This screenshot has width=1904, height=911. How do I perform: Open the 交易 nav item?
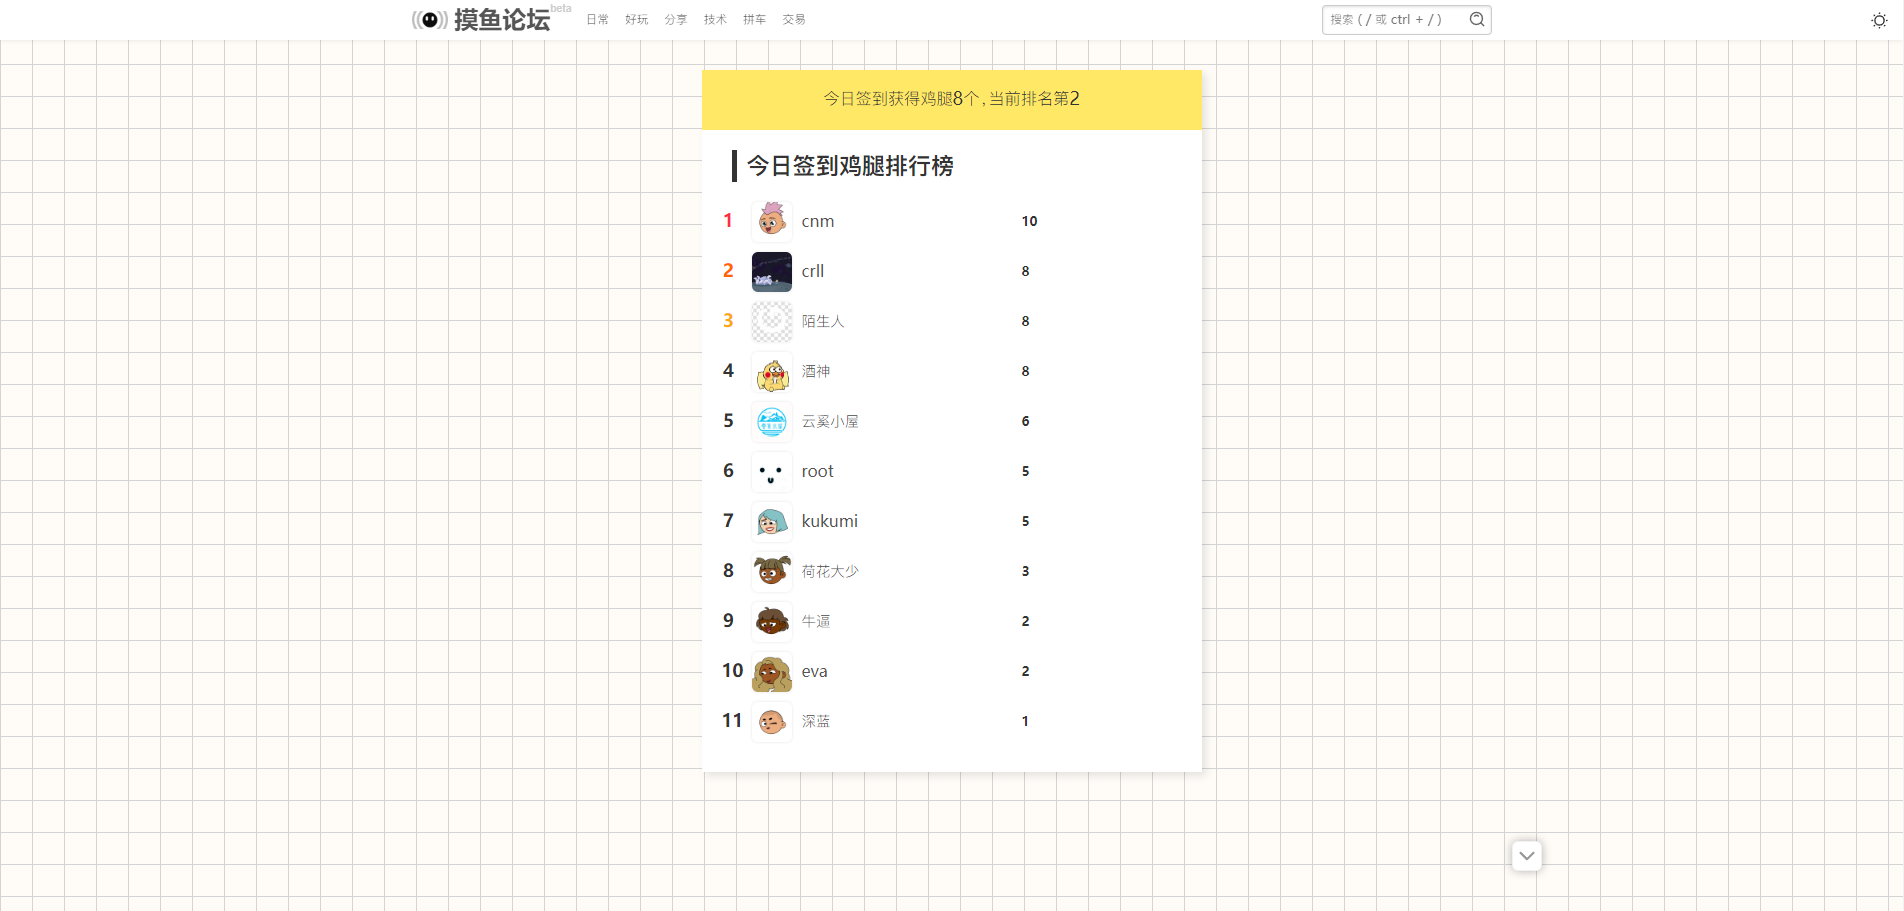pos(794,20)
